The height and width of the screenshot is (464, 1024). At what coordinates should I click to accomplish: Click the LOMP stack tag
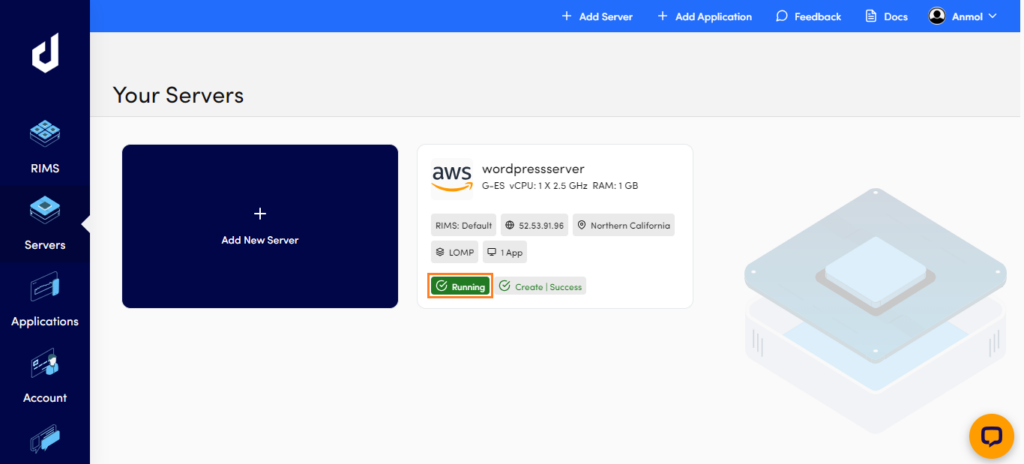pyautogui.click(x=455, y=252)
